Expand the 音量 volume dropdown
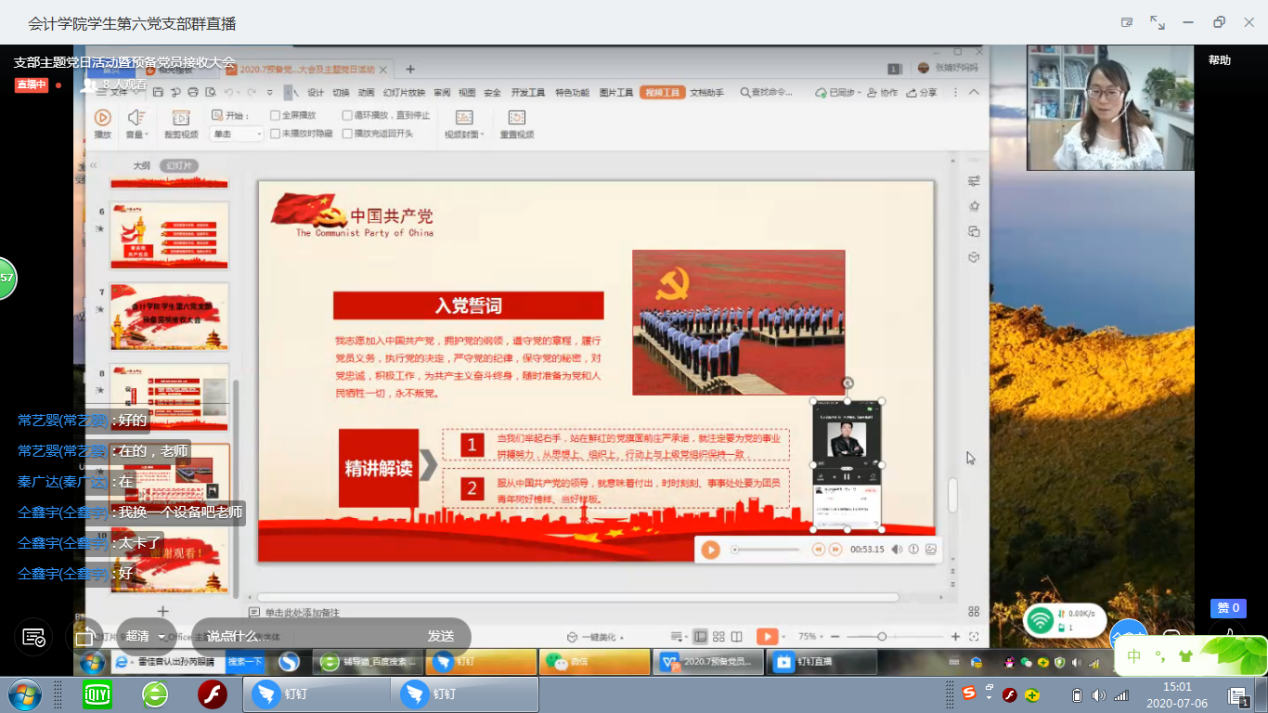1268x713 pixels. pos(137,123)
